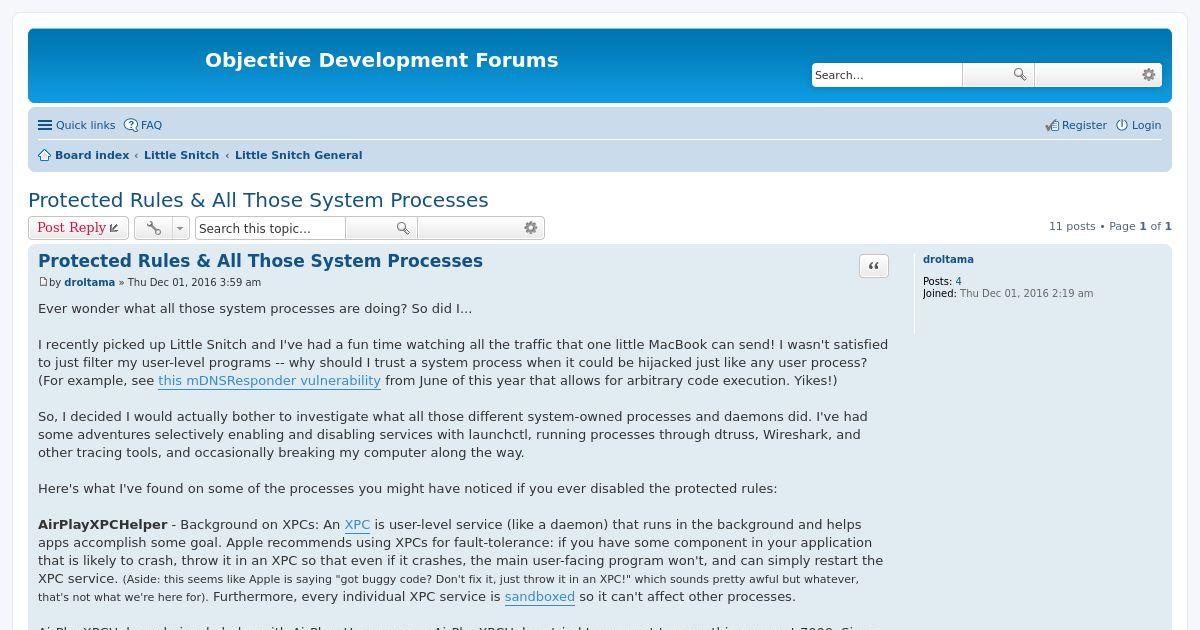Focus the header Search field

coord(887,75)
